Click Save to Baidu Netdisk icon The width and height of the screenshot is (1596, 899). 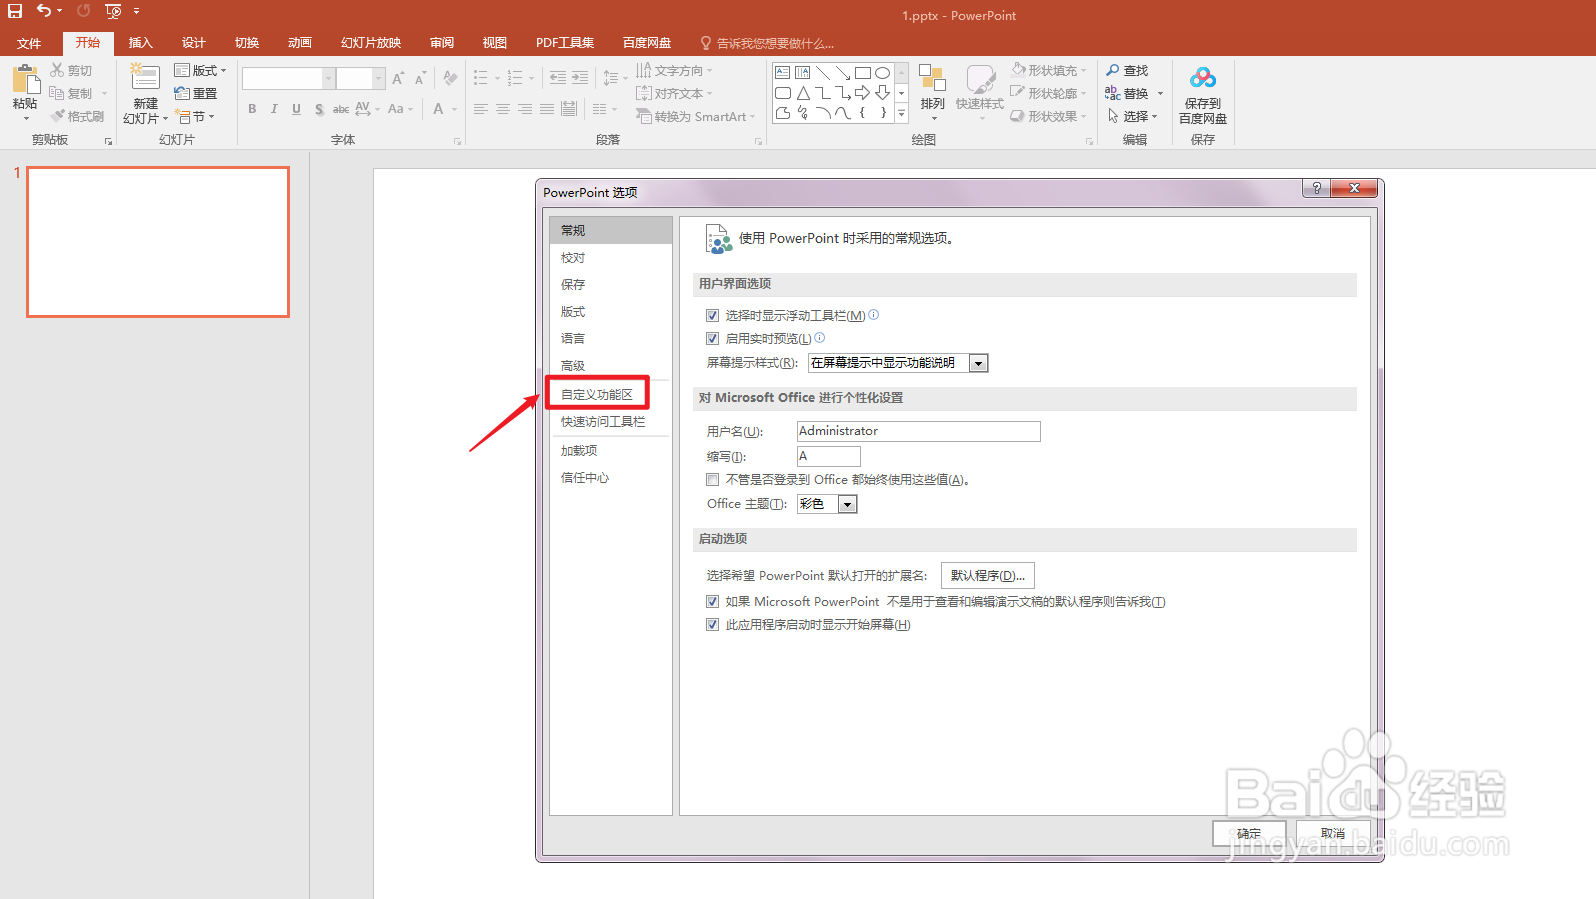pyautogui.click(x=1203, y=78)
